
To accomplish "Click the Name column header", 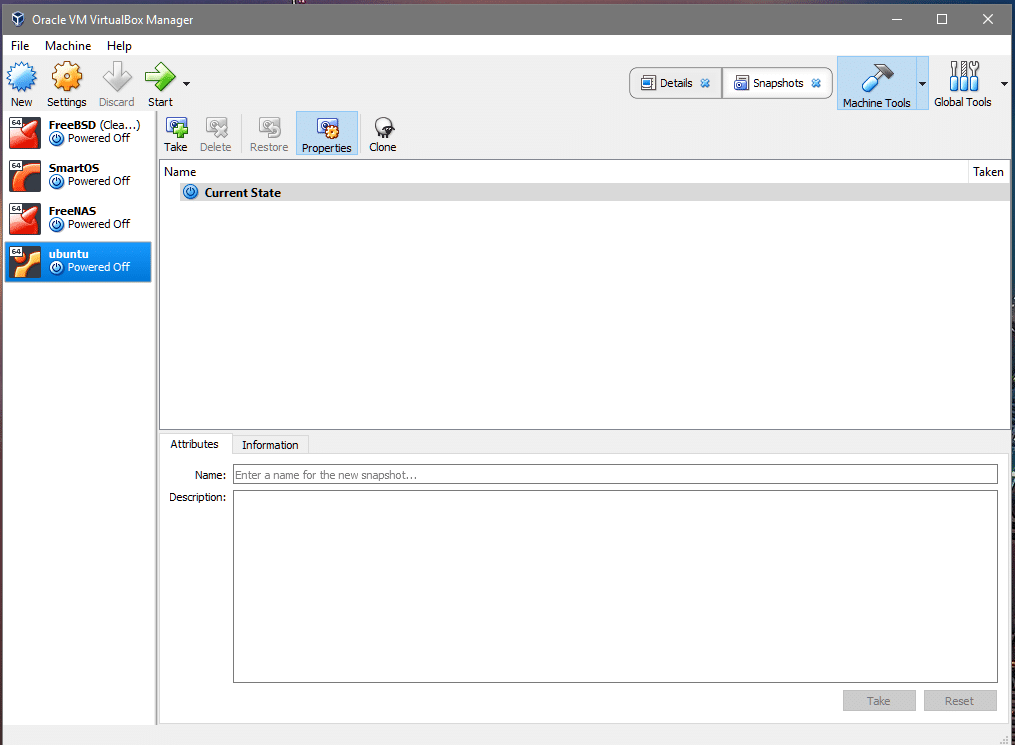I will tap(563, 172).
